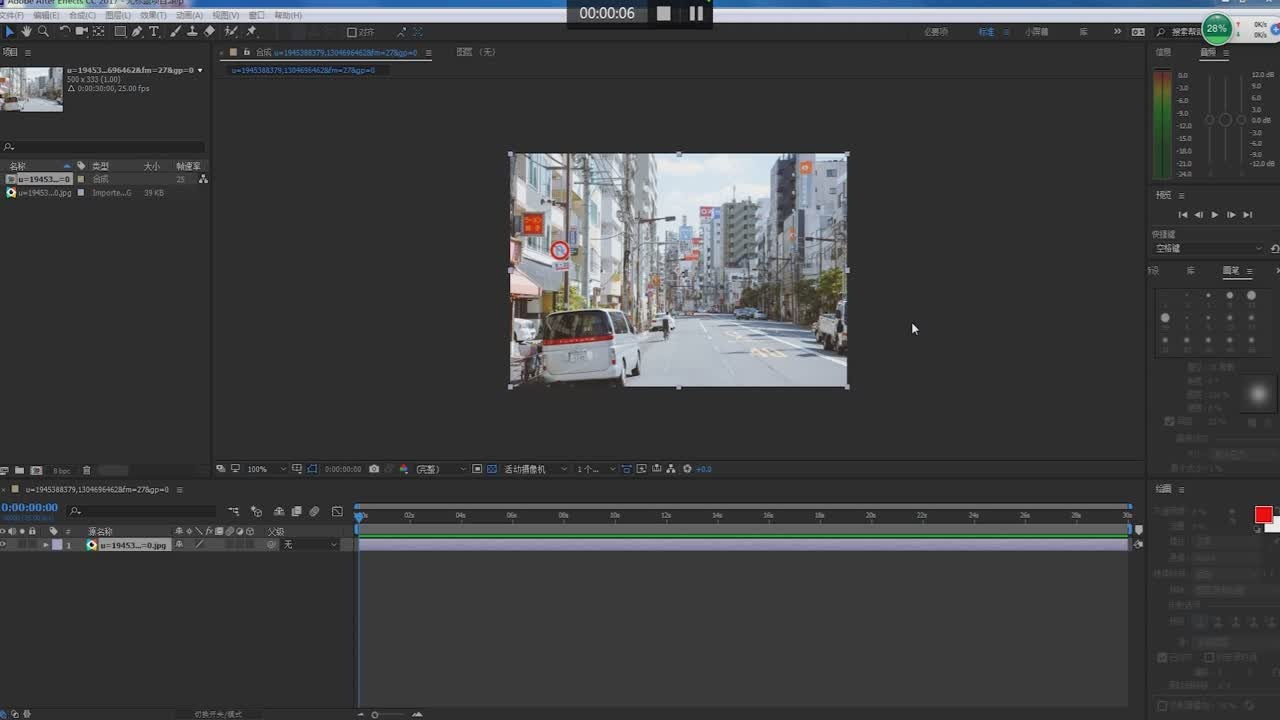Toggle frame blending enable in timeline
Screen dimensions: 1280x720
(296, 511)
